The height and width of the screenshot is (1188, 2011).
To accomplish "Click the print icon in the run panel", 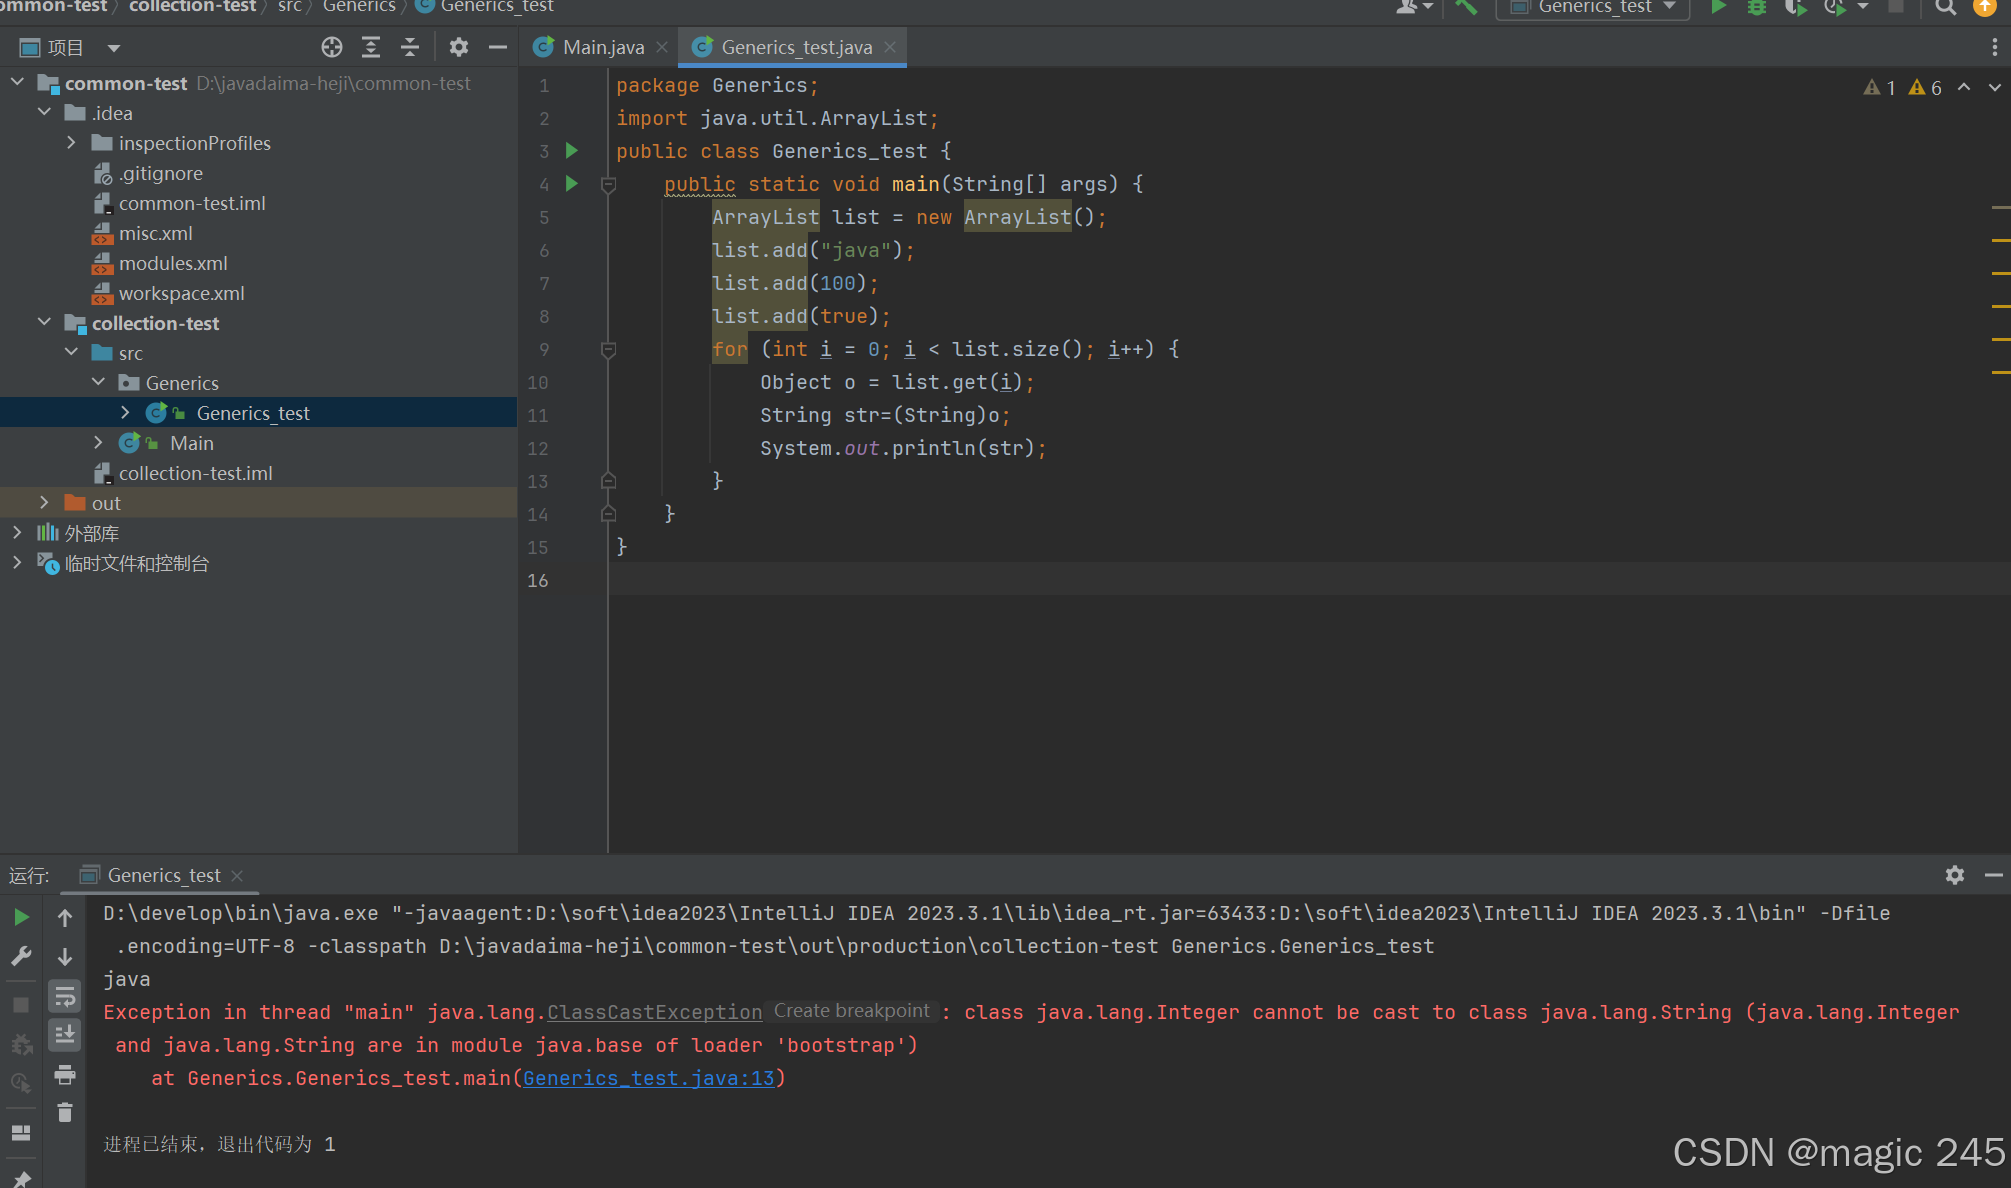I will coord(65,1075).
